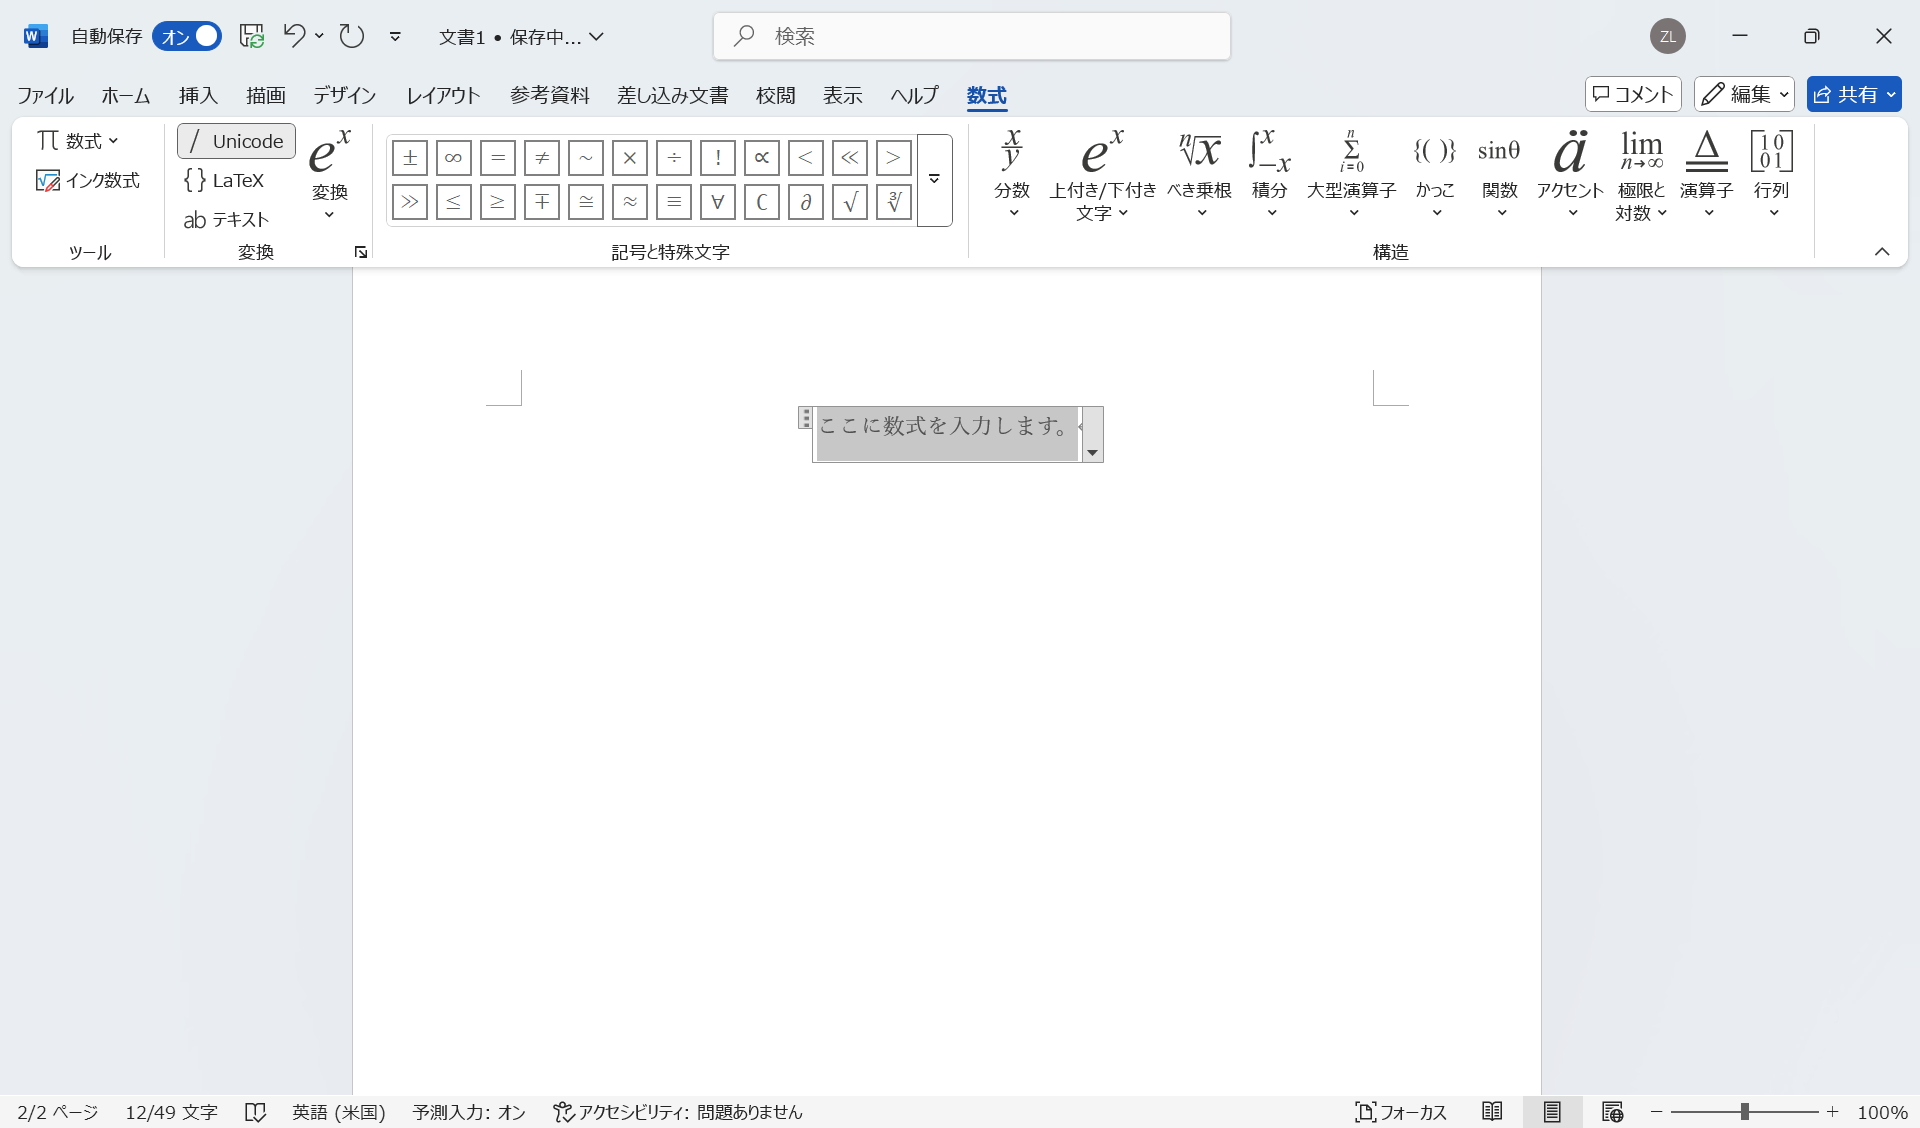Insert a radical with べき乗根
This screenshot has height=1128, width=1920.
pos(1200,175)
